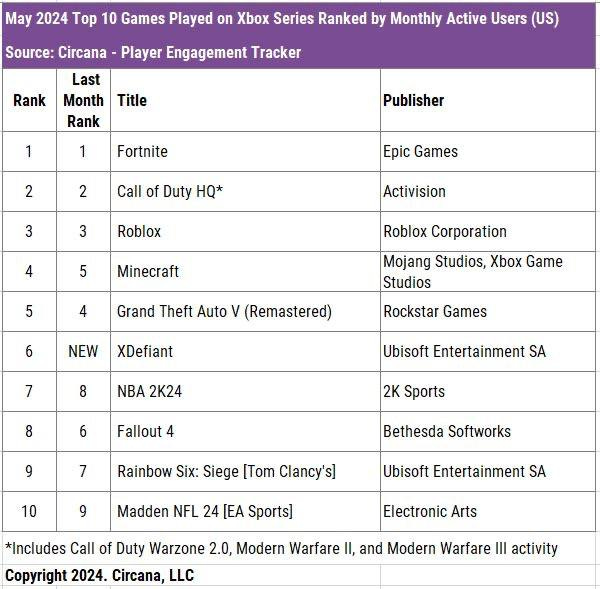The image size is (600, 589).
Task: Click the Activision publisher cell
Action: pyautogui.click(x=414, y=192)
